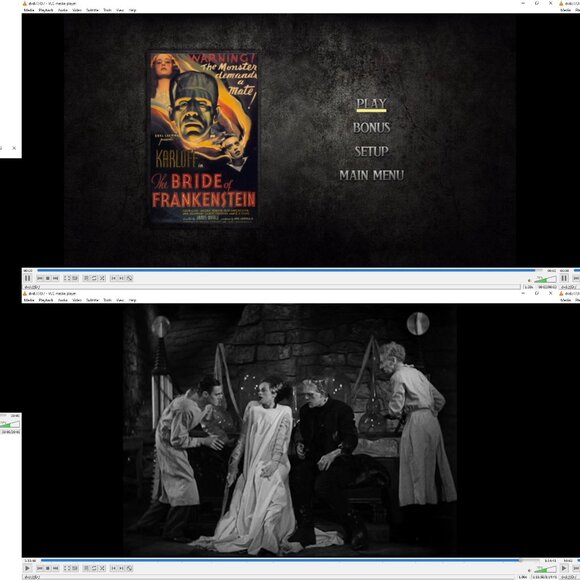Open the Subtitle menu in top VLC window
The image size is (580, 580).
(x=92, y=10)
